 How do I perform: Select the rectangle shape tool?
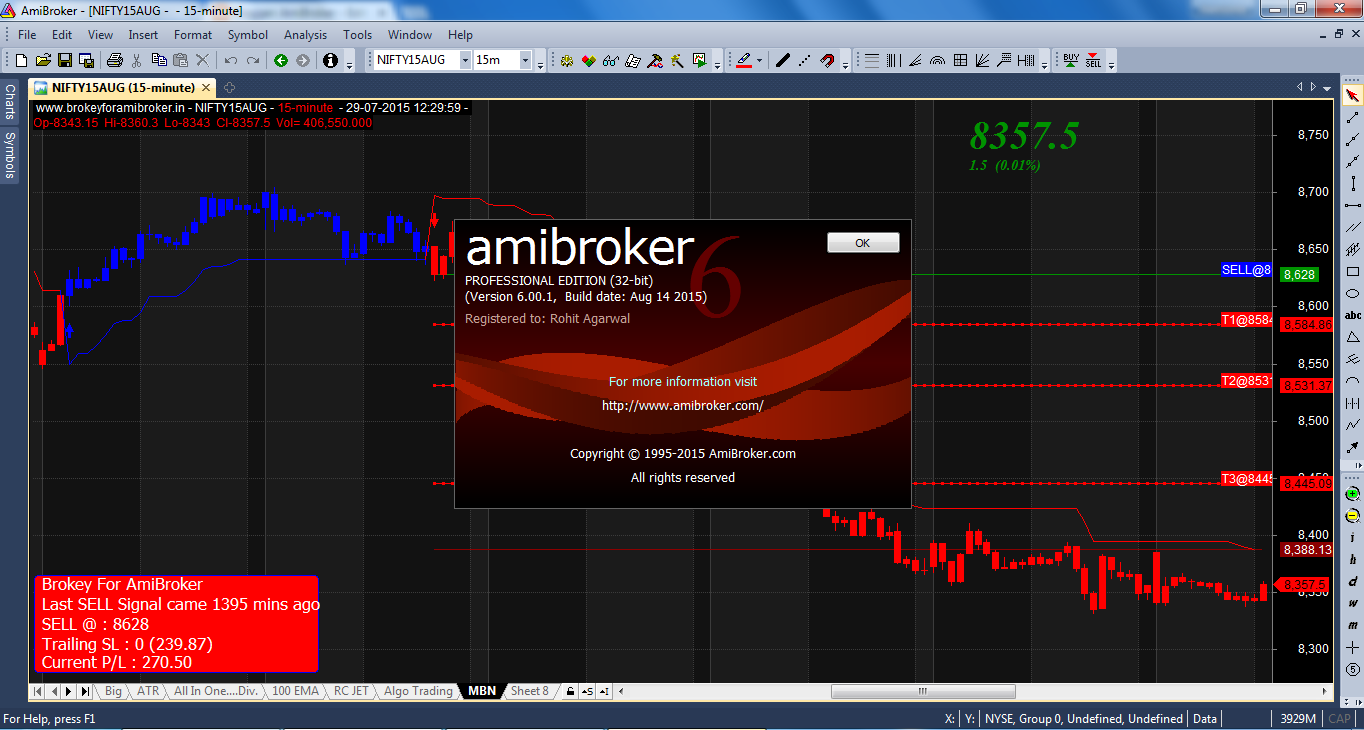[1352, 271]
